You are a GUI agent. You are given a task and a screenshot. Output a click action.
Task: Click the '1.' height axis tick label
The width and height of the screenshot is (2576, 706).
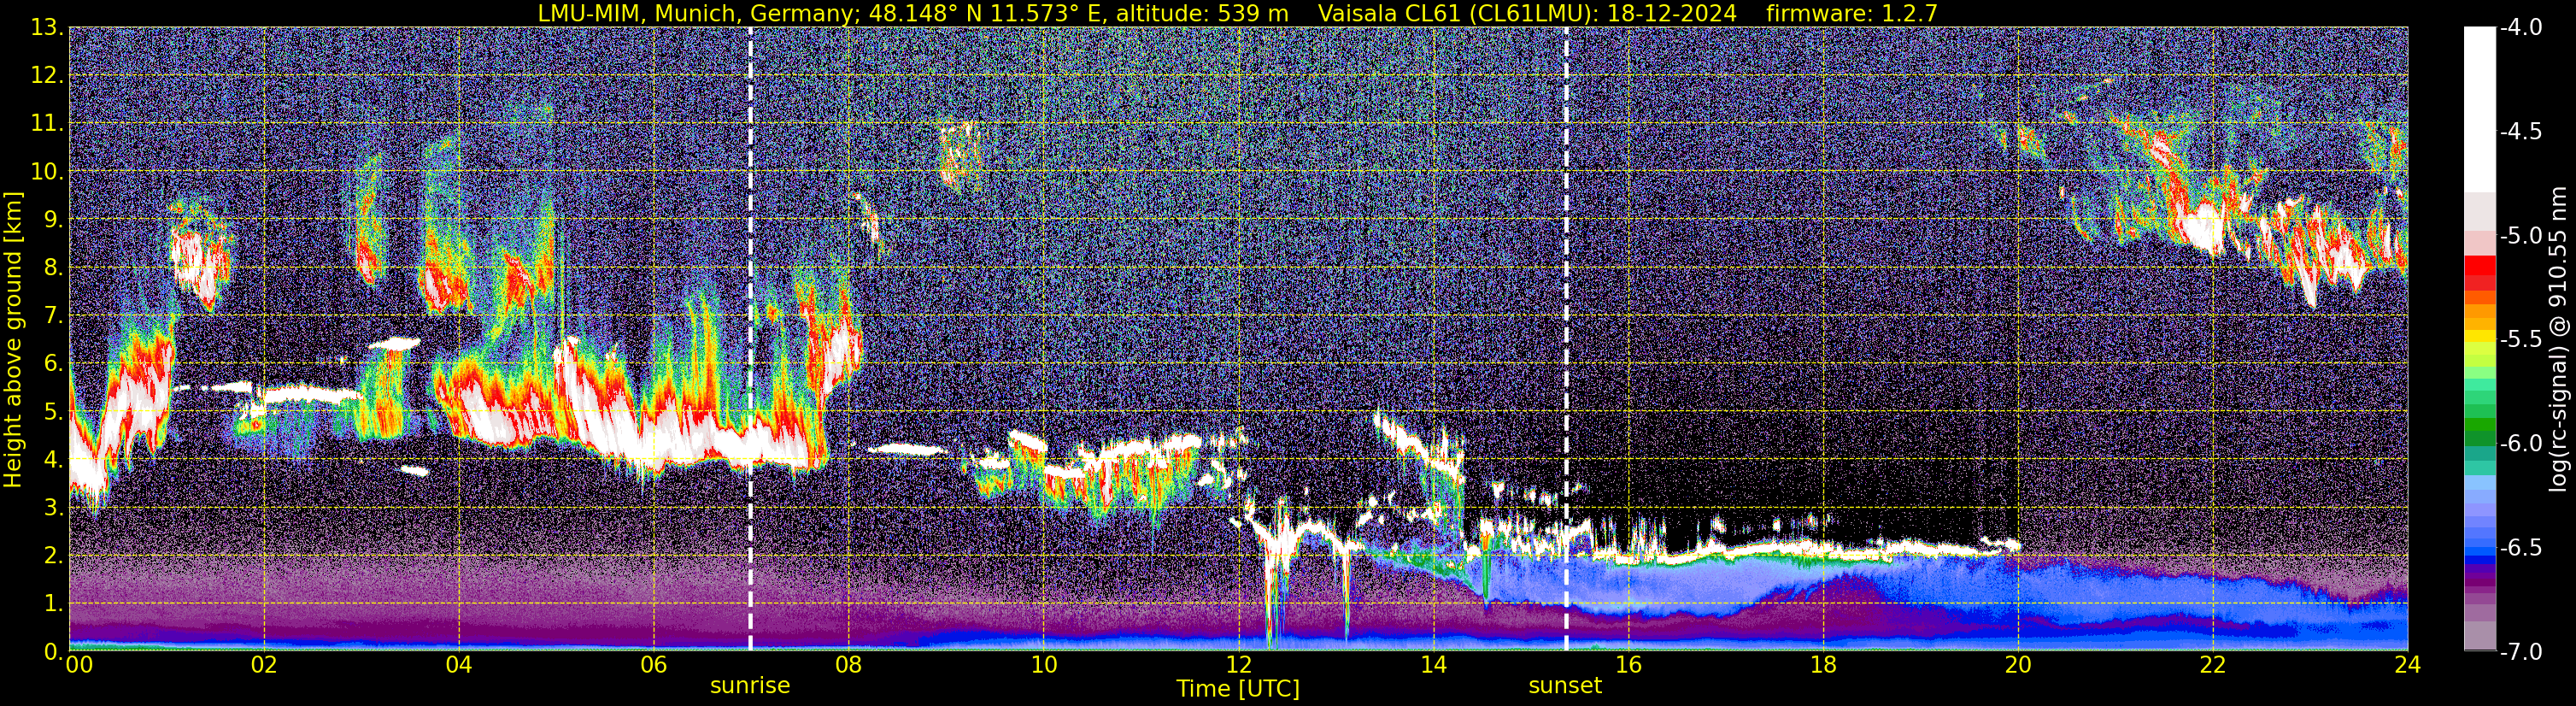tap(53, 603)
